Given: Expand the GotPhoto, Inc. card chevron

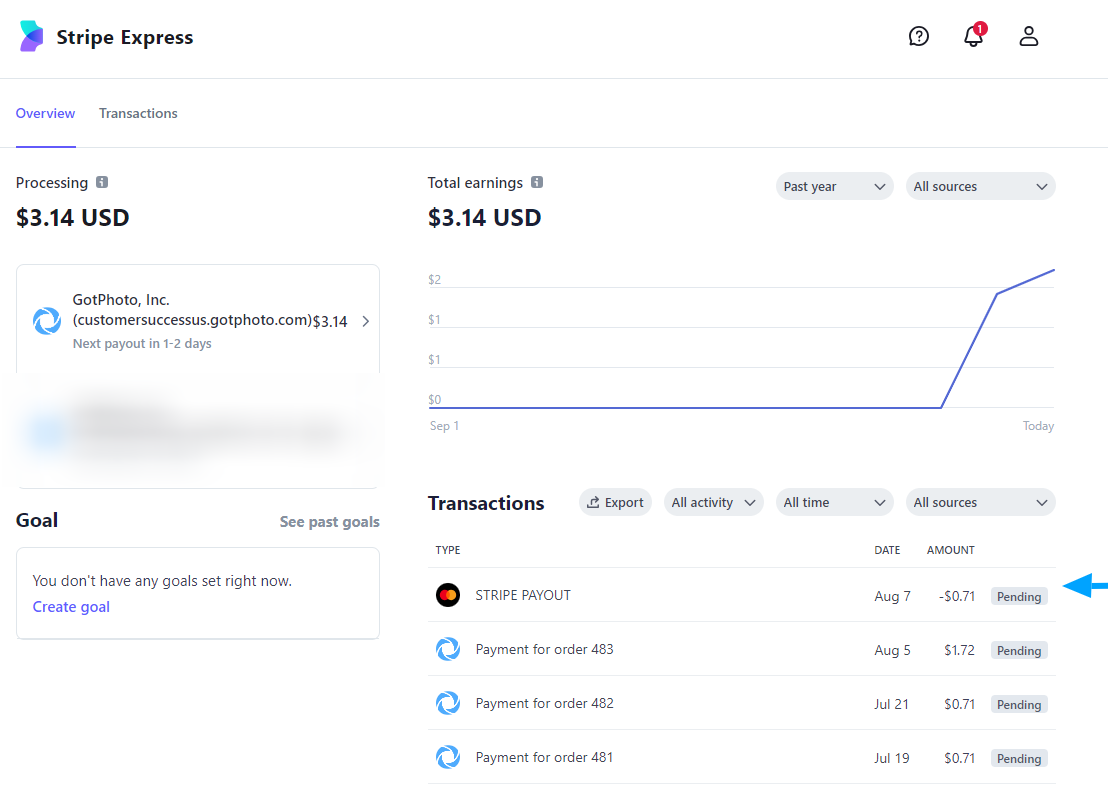Looking at the screenshot, I should pyautogui.click(x=365, y=322).
